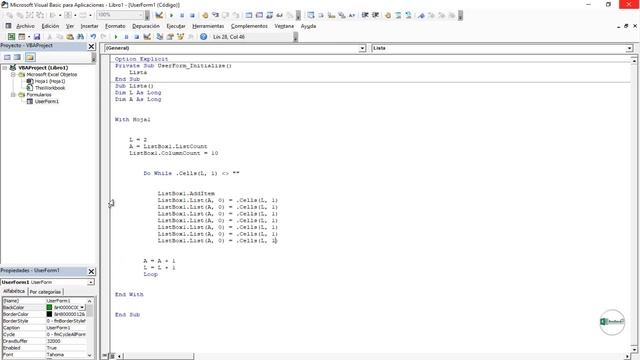
Task: Click the green BackColor swatch
Action: tap(49, 307)
